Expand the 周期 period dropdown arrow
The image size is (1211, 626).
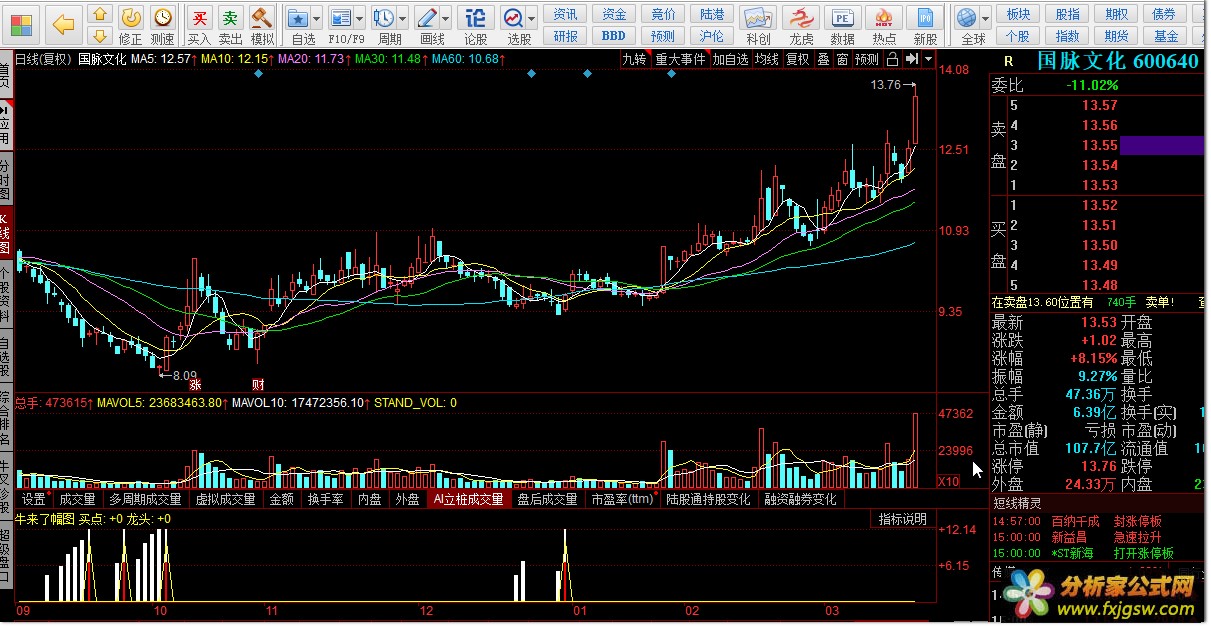[x=402, y=18]
